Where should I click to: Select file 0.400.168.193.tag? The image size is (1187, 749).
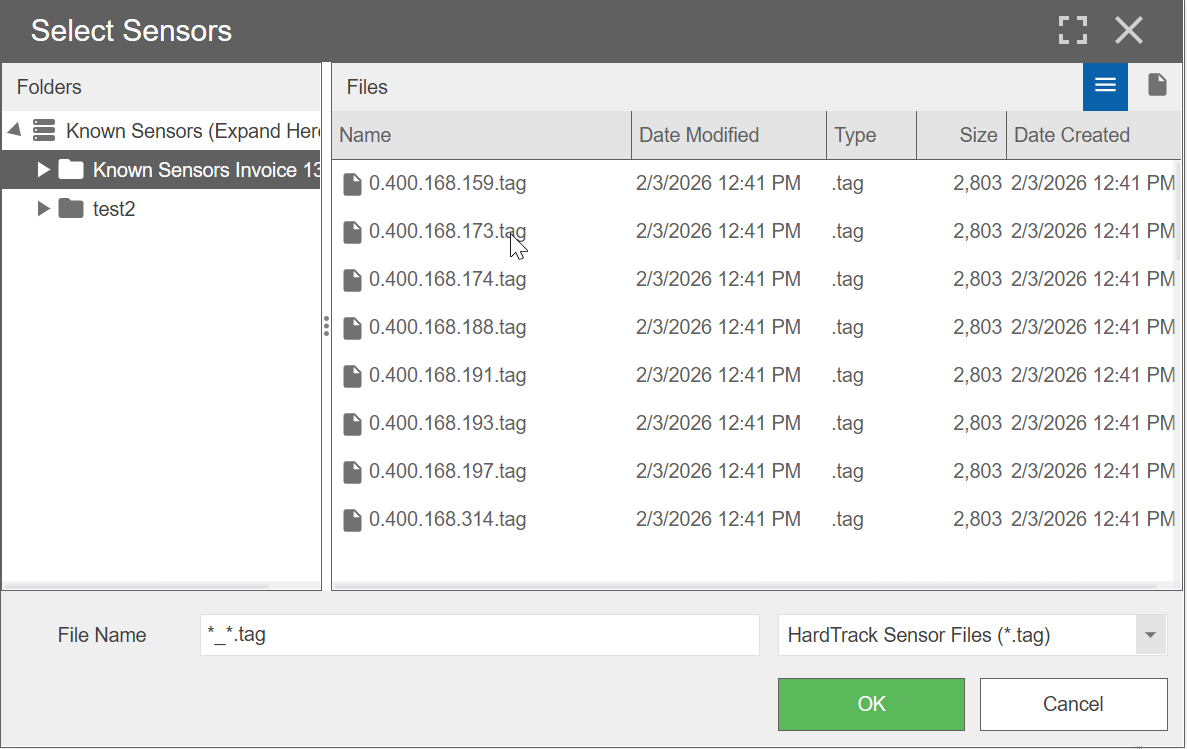447,423
